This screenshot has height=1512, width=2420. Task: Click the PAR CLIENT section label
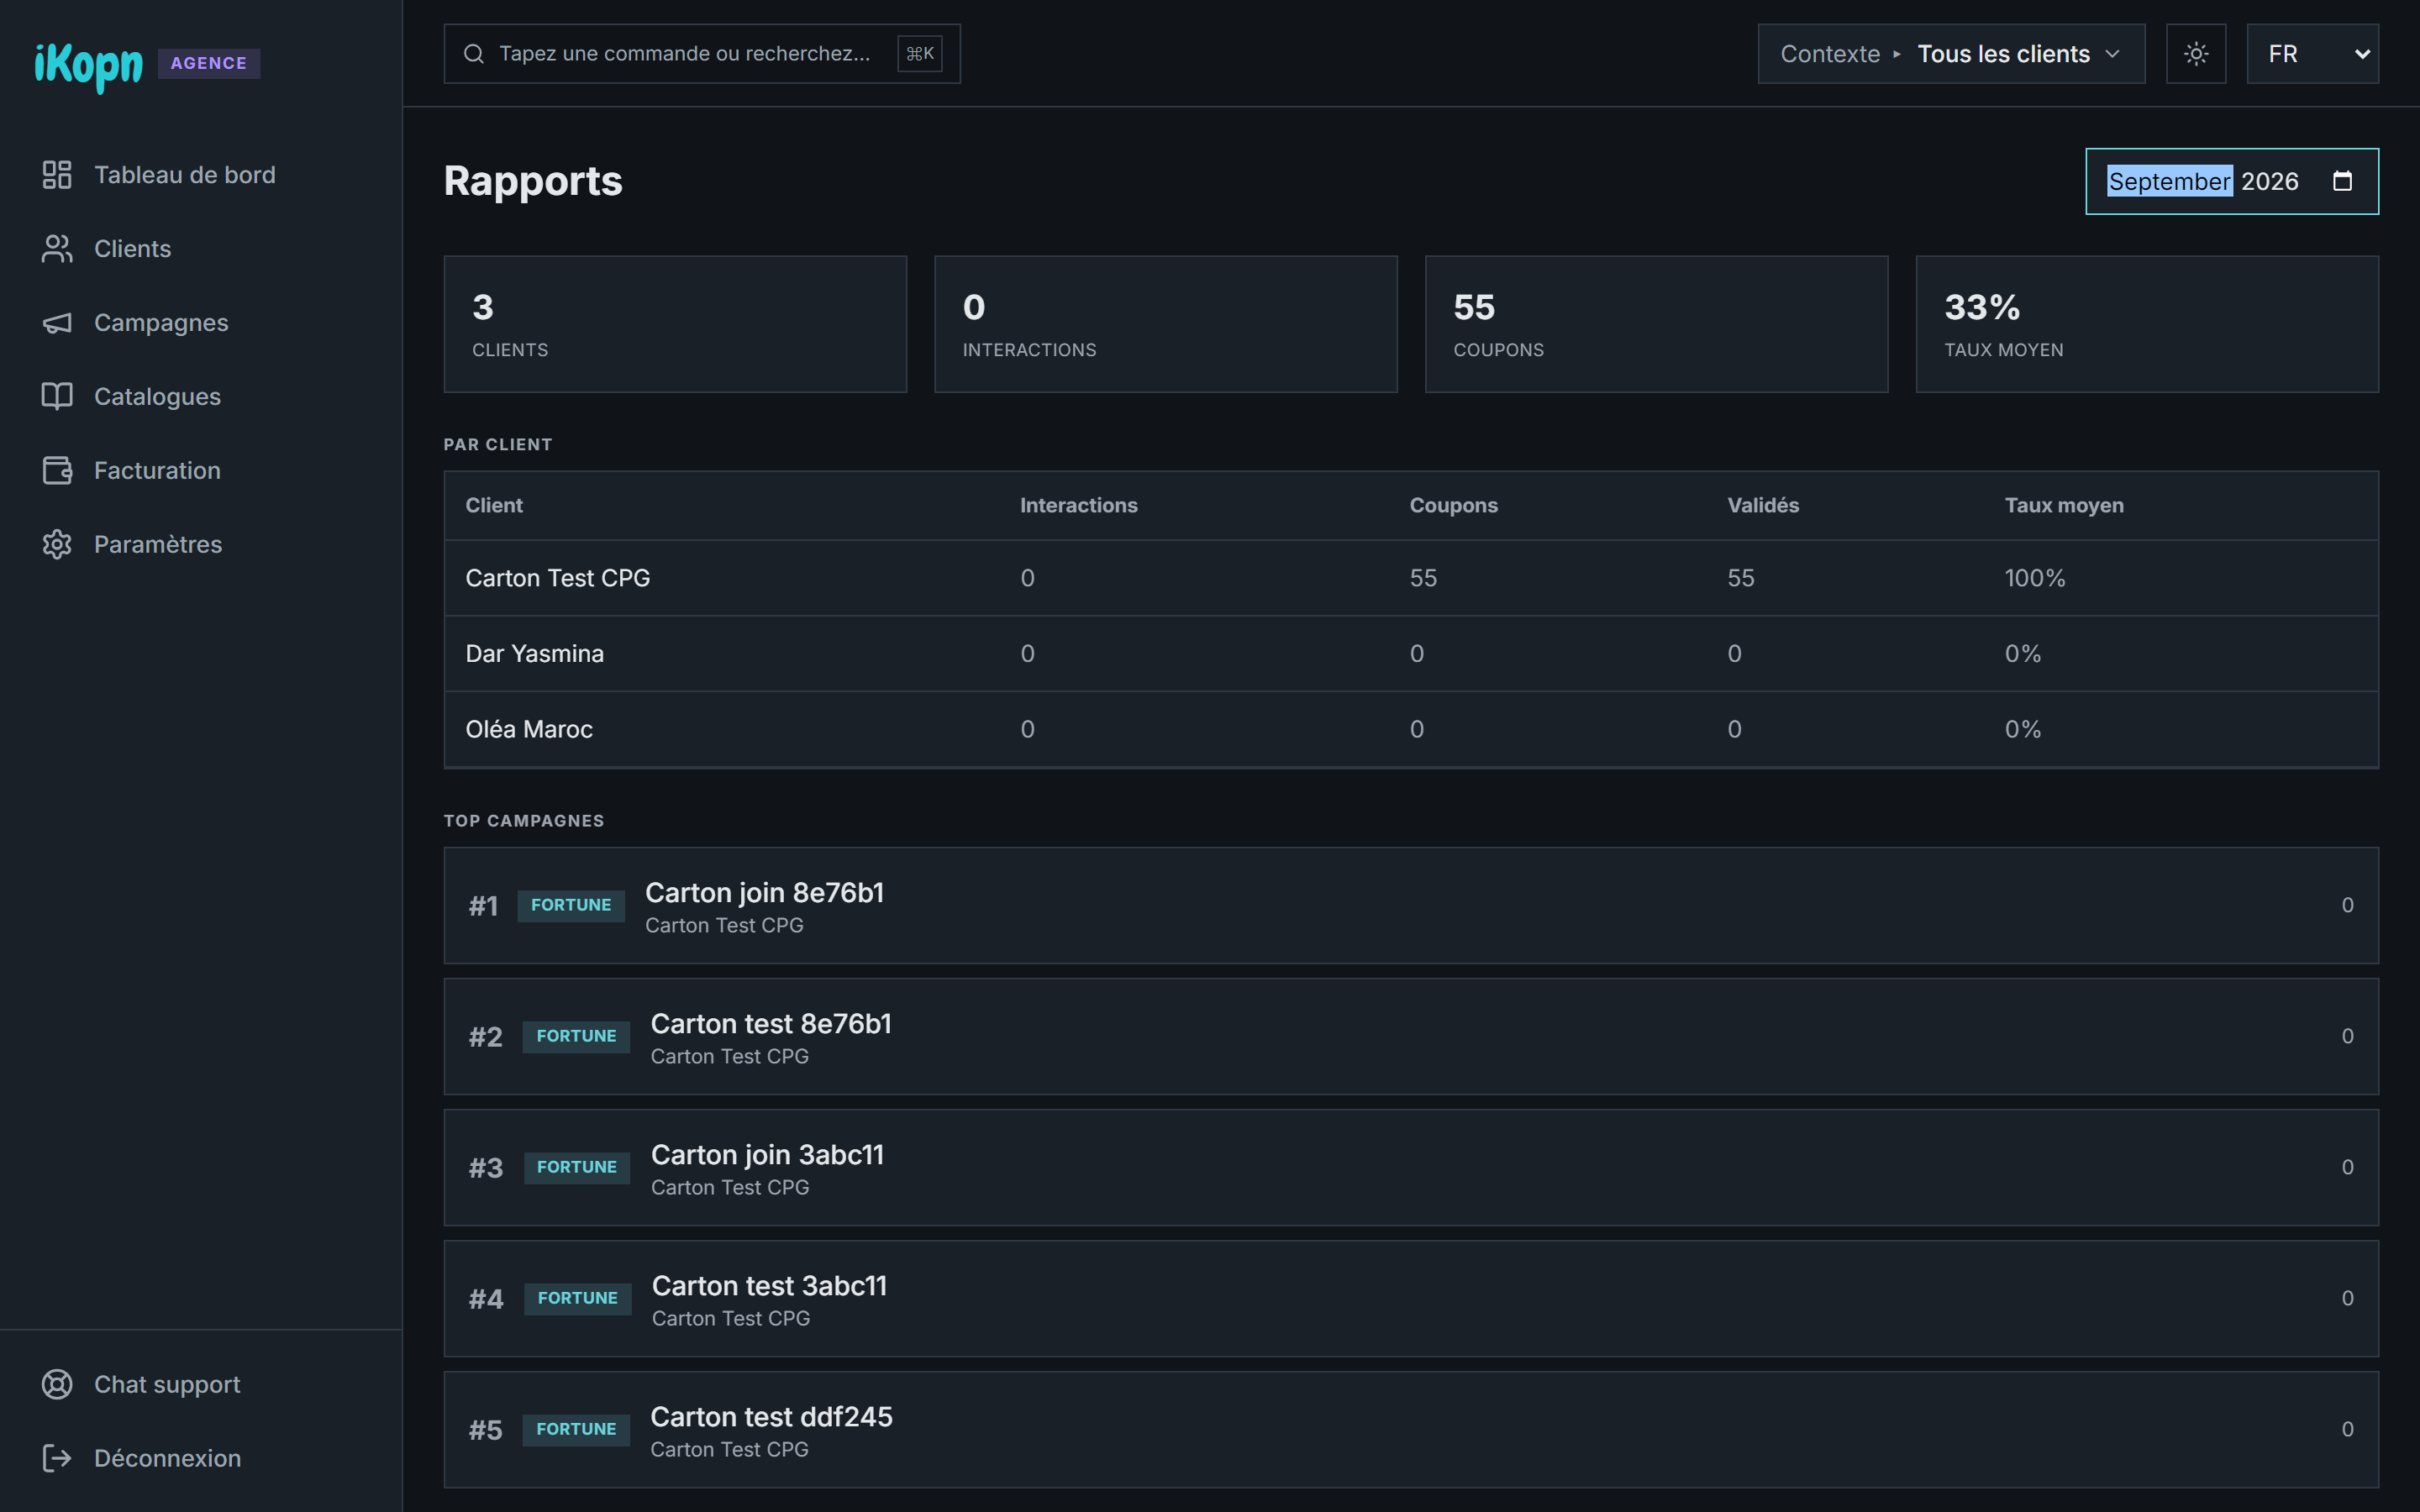(x=498, y=445)
